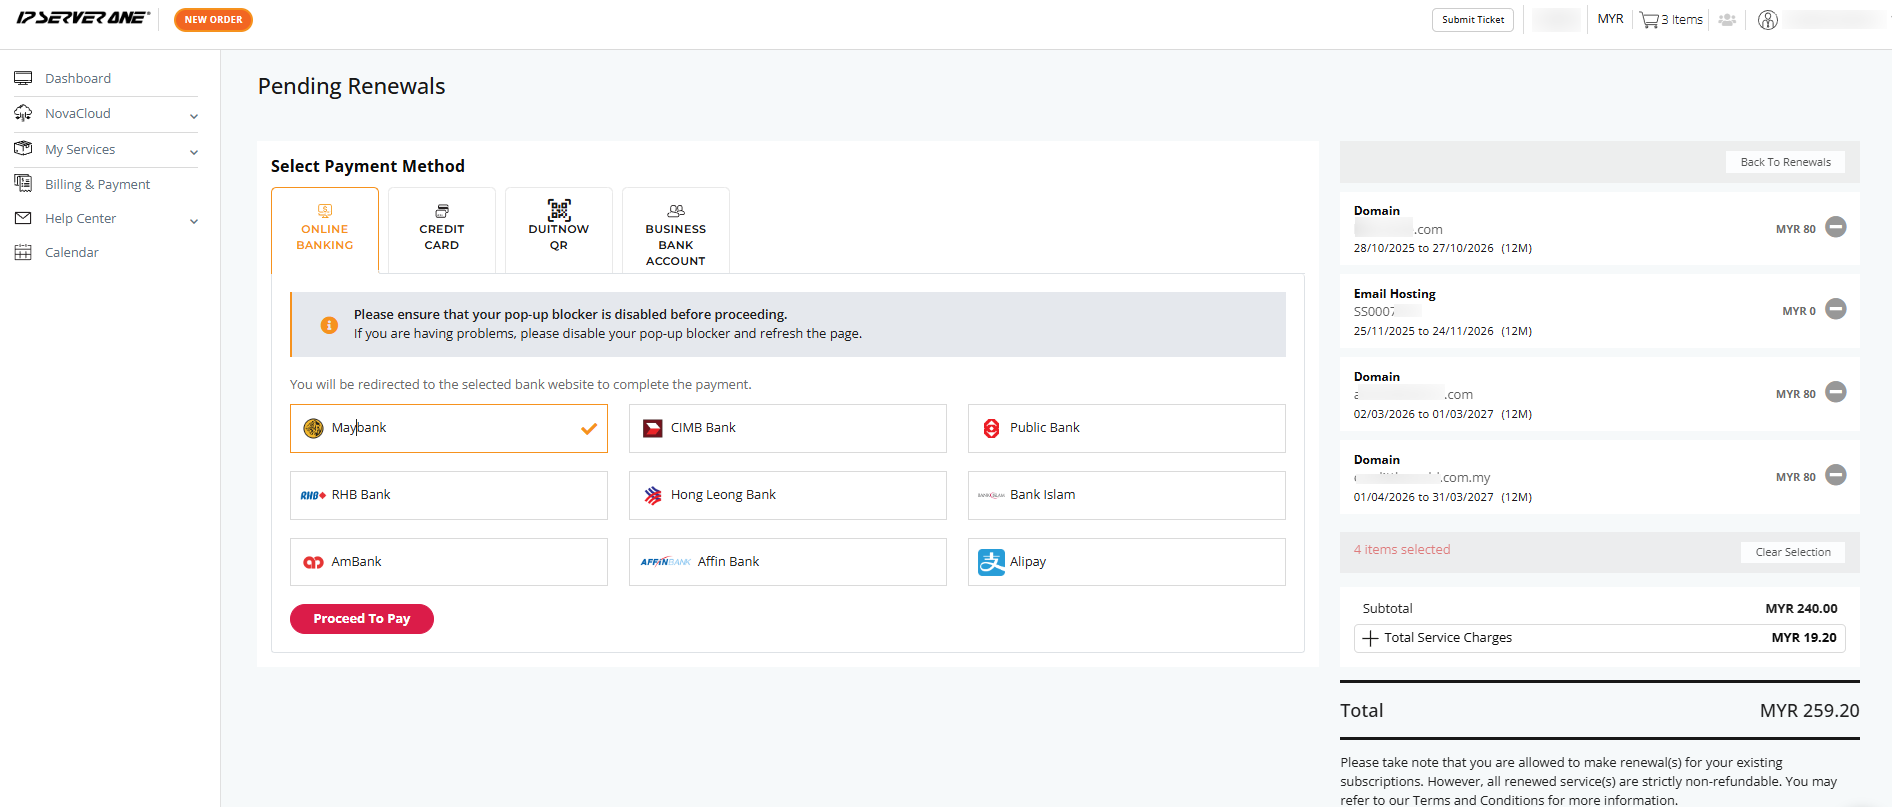Select CIMB Bank payment option
The width and height of the screenshot is (1892, 807).
[x=787, y=428]
